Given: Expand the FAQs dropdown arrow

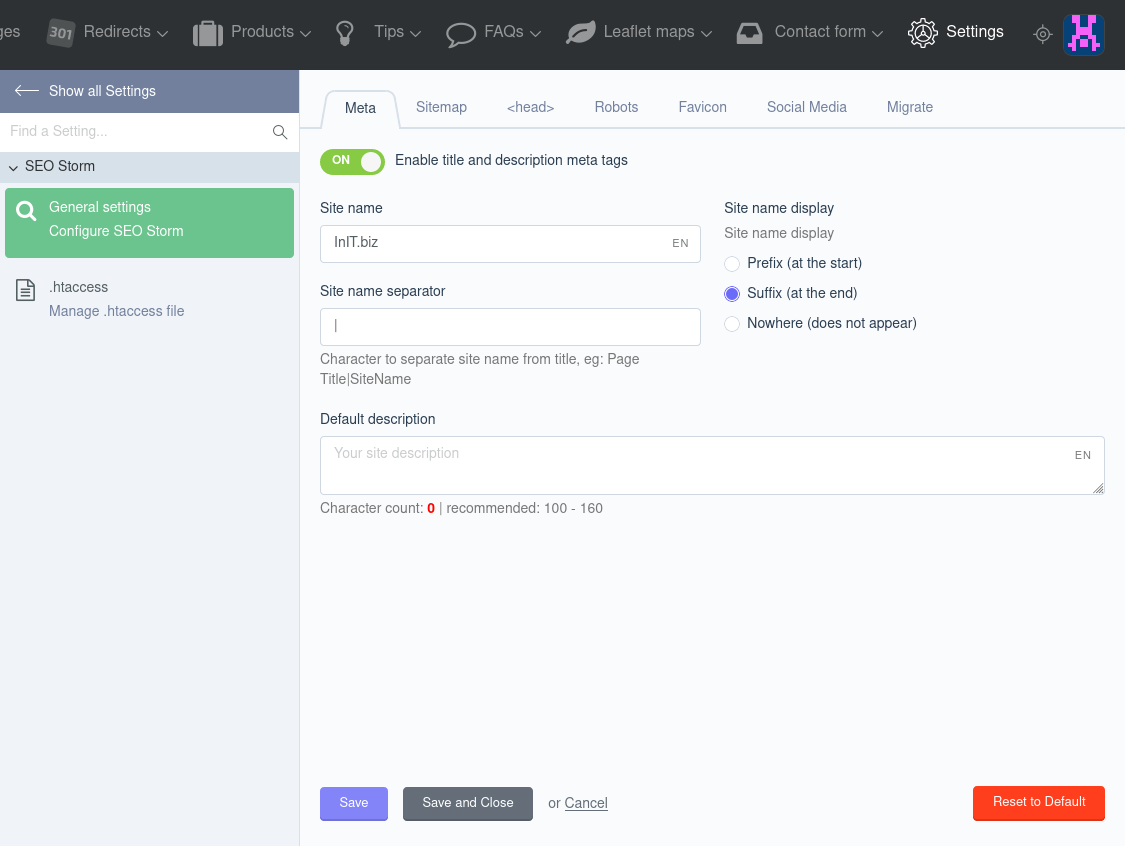Looking at the screenshot, I should [x=535, y=34].
